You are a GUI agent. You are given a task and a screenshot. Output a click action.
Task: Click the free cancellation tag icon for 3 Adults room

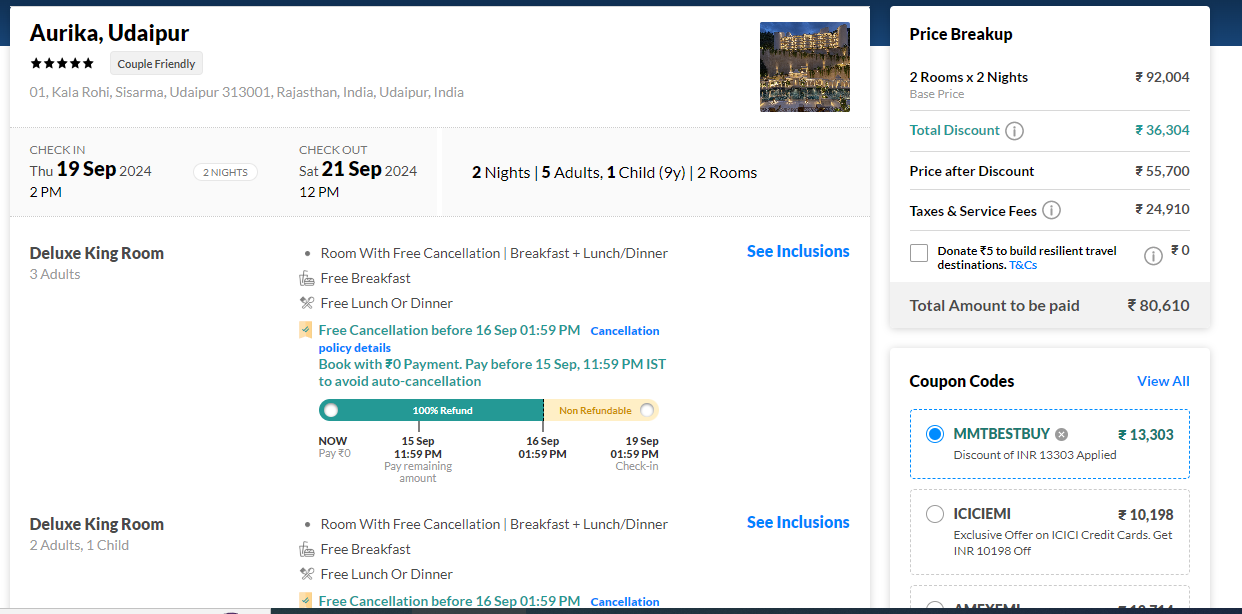coord(306,330)
